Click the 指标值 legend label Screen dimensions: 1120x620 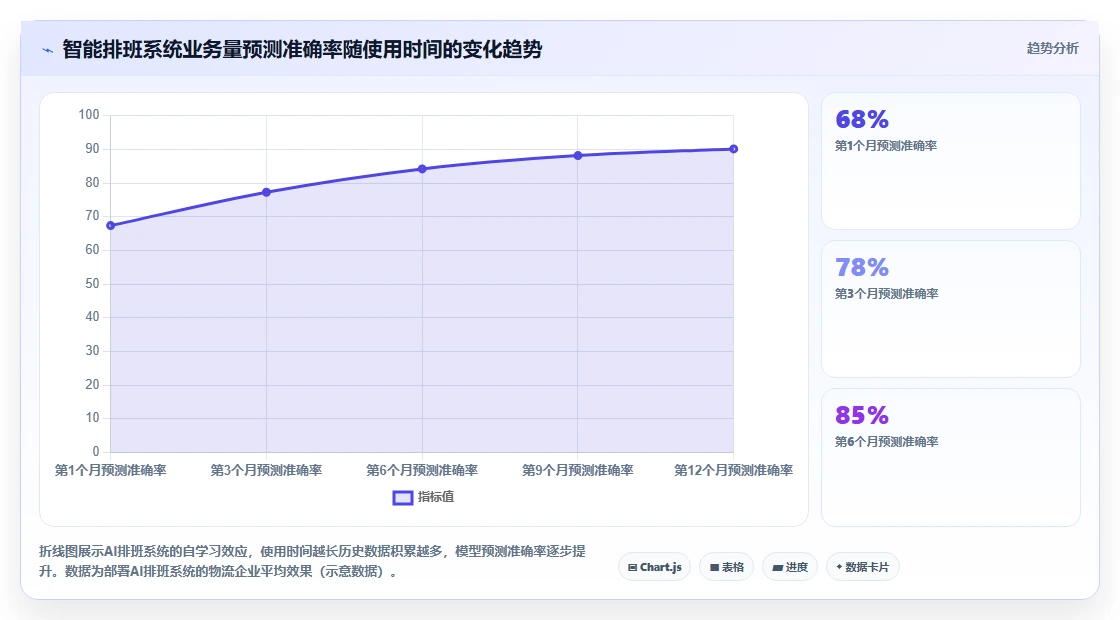[436, 497]
